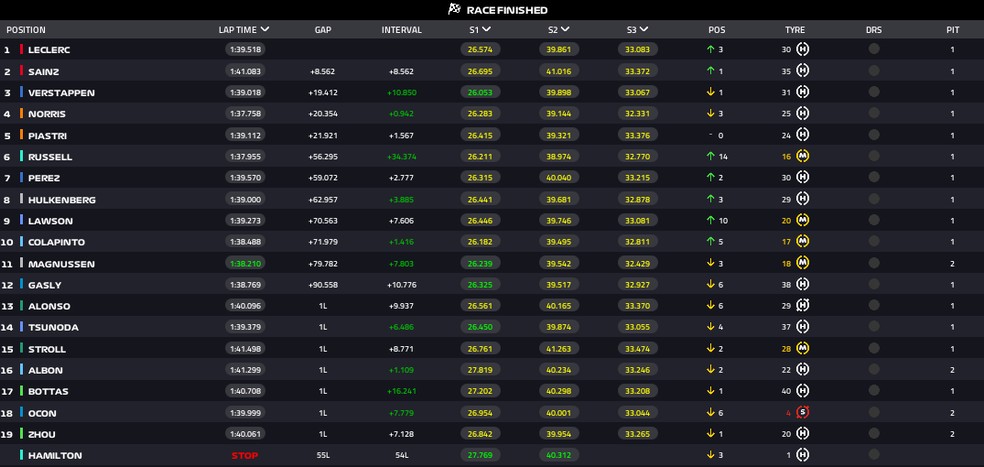Screen dimensions: 984x467
Task: Select Russell's yellow medium tyre icon
Action: [x=802, y=156]
